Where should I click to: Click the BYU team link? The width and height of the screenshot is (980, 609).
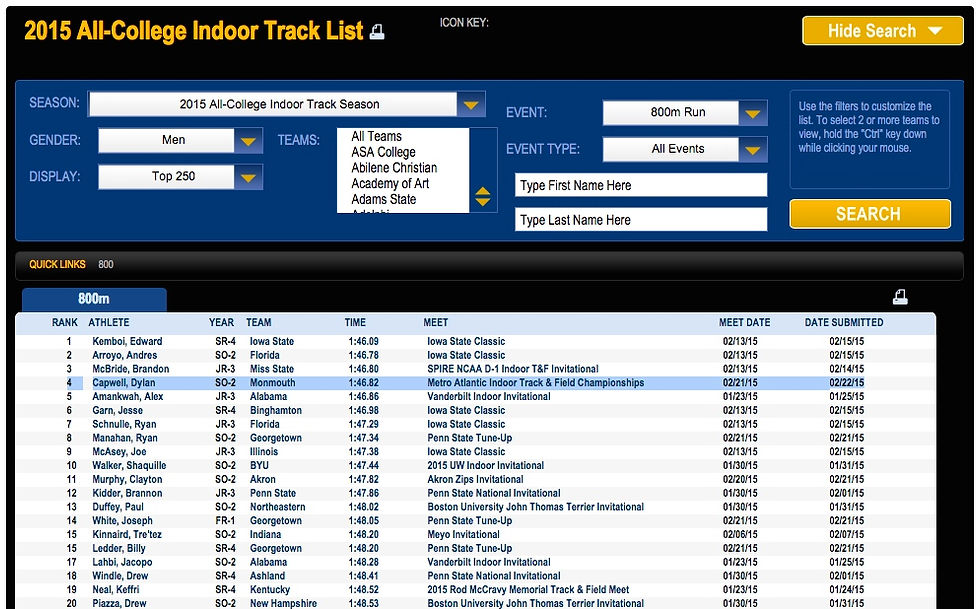tap(259, 465)
